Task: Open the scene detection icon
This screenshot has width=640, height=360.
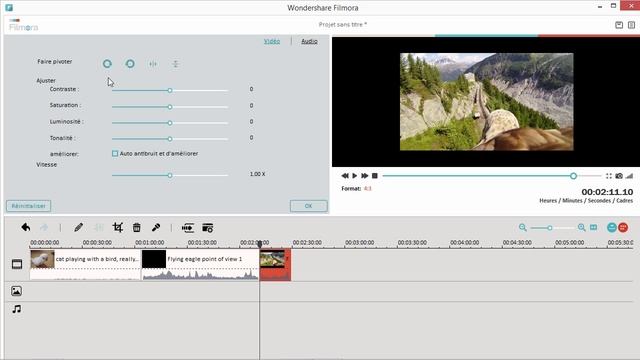Action: [x=208, y=227]
